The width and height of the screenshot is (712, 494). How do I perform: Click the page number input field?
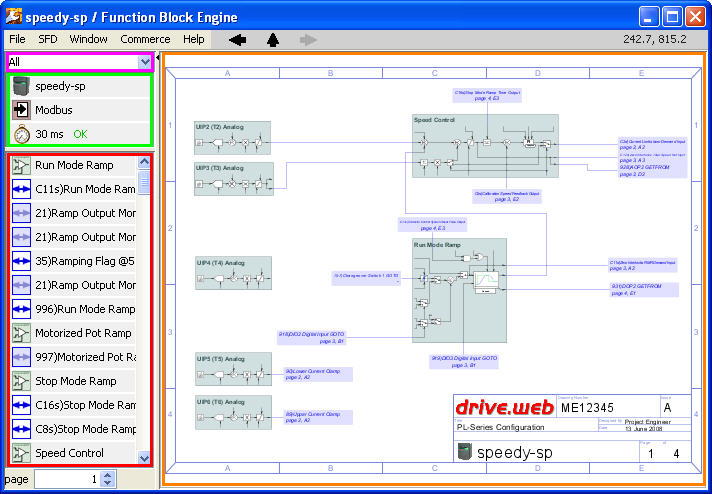pyautogui.click(x=69, y=479)
